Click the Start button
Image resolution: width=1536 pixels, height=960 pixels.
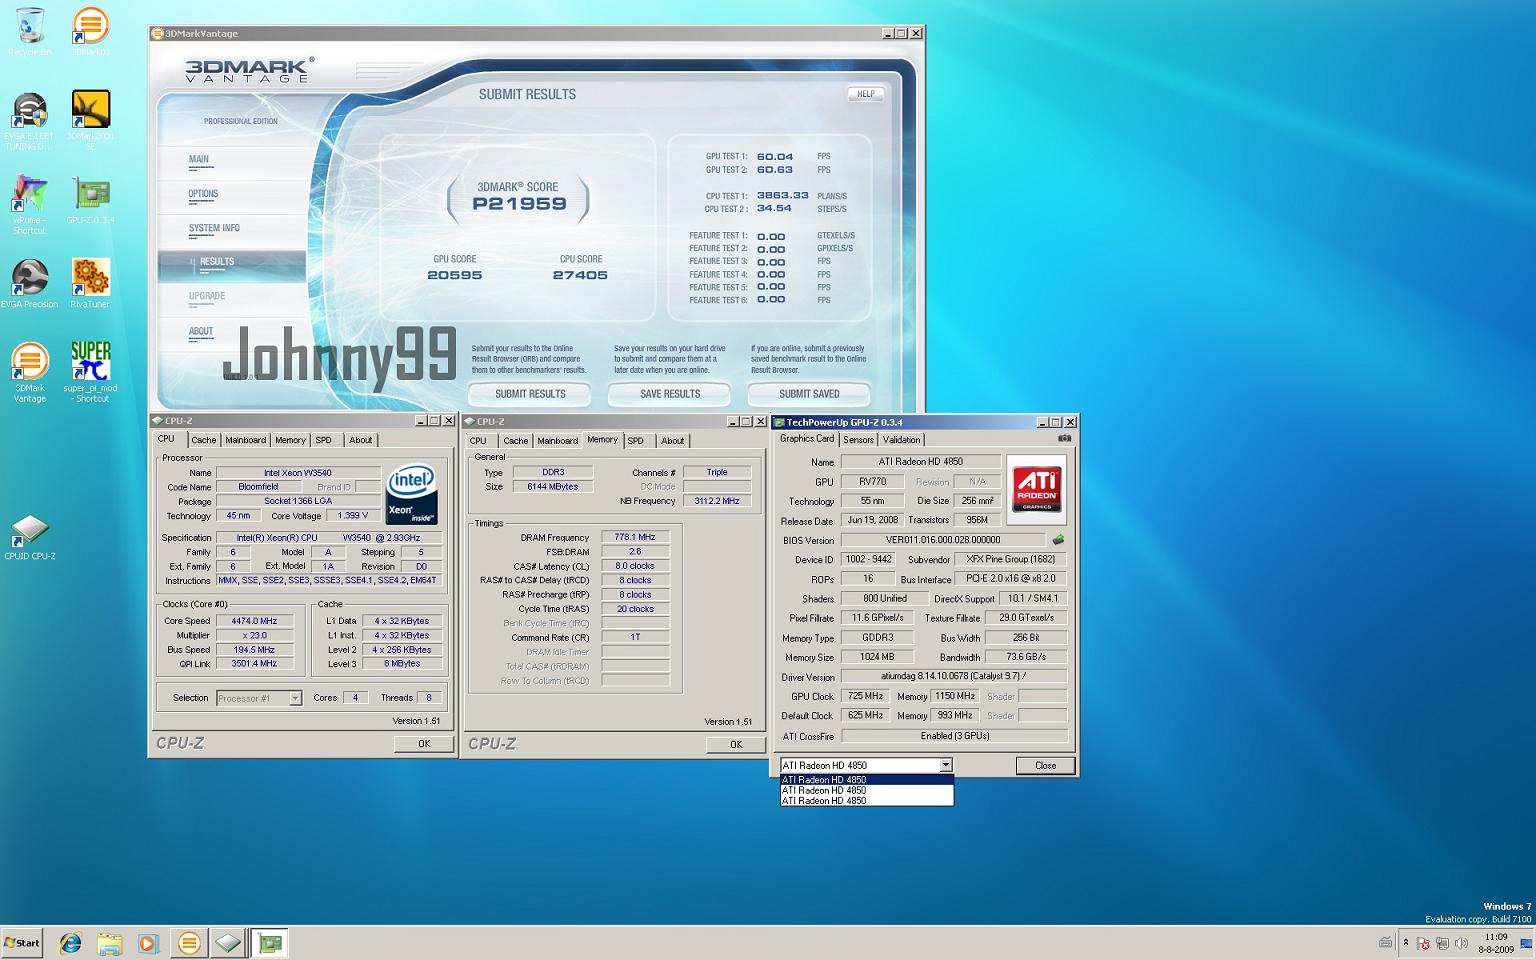(x=22, y=943)
